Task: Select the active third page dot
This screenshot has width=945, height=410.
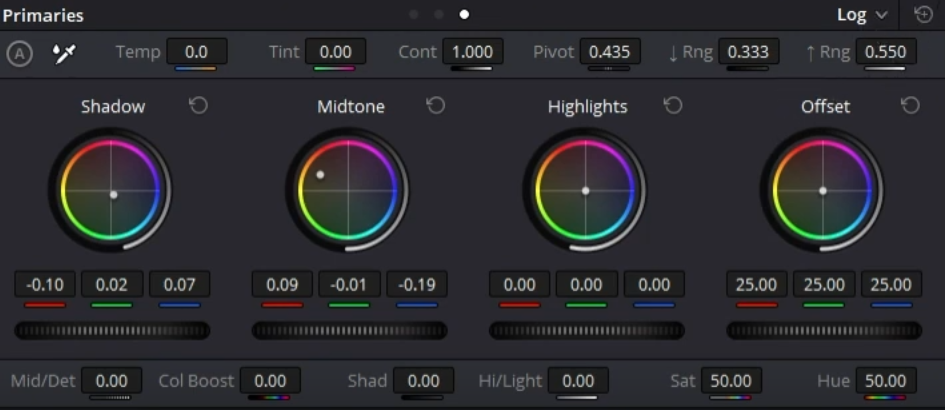Action: click(x=464, y=15)
